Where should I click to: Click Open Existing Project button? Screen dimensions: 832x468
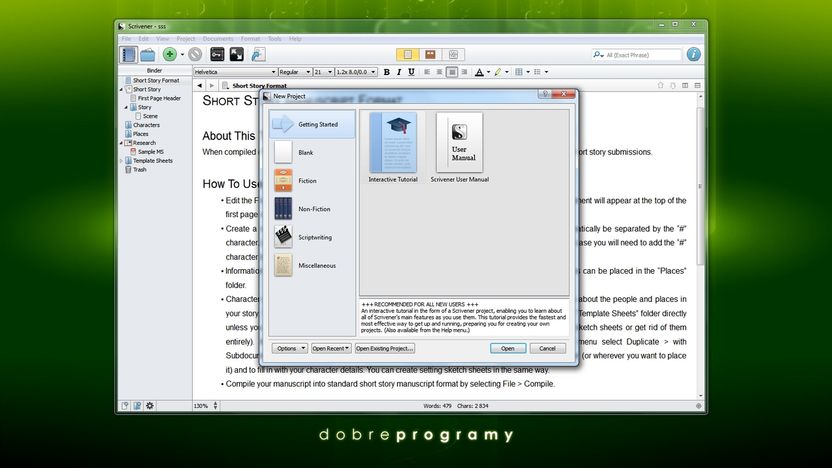(385, 349)
